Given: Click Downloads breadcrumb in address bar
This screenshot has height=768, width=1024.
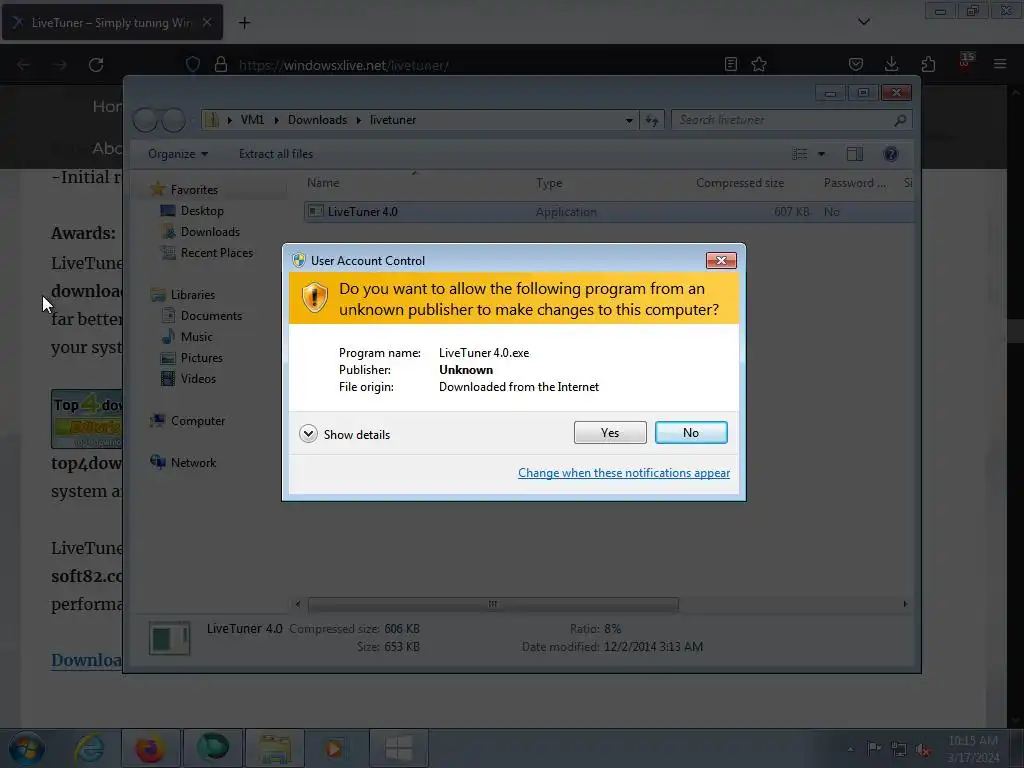Looking at the screenshot, I should tap(317, 120).
